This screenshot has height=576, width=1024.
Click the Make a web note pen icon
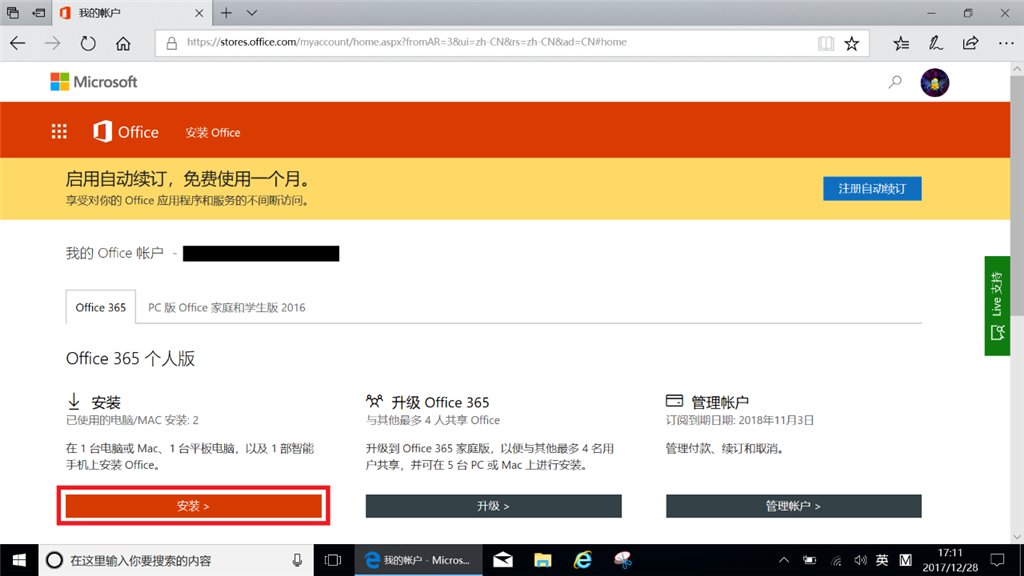[x=936, y=43]
